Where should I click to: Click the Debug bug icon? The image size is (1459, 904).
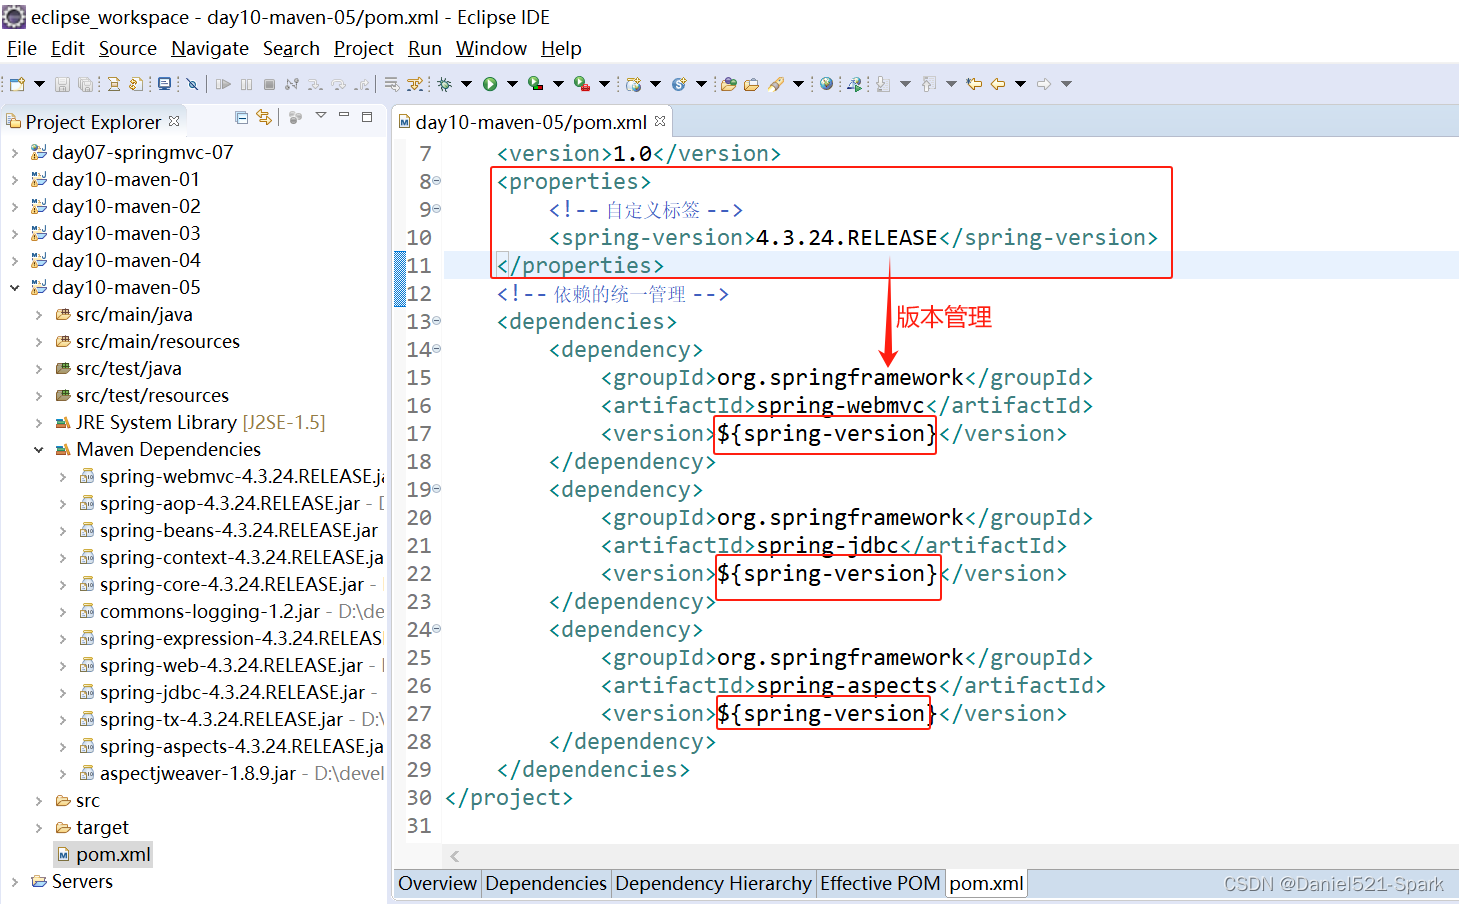click(x=444, y=84)
